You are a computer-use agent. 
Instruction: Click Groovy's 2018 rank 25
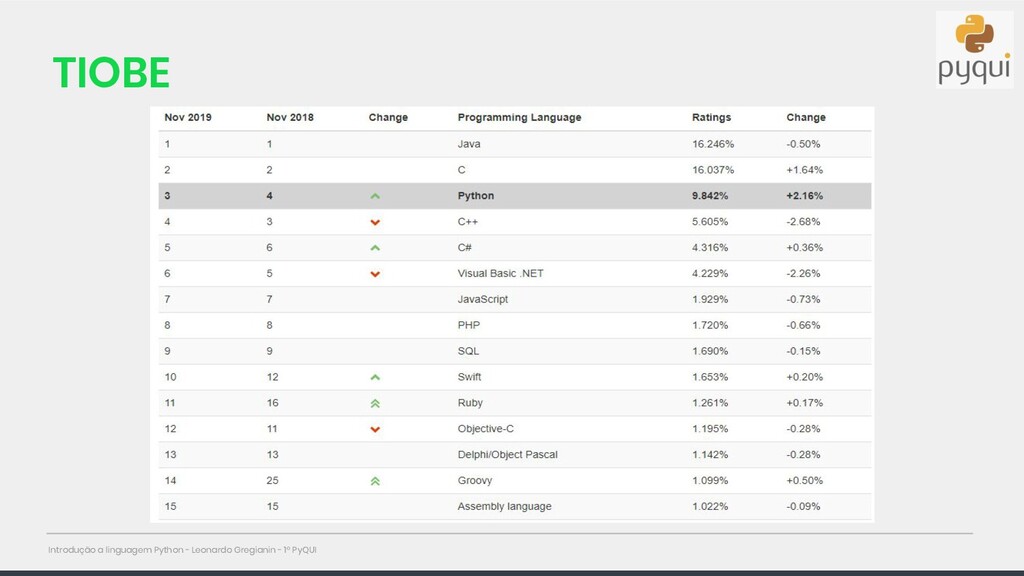coord(272,480)
